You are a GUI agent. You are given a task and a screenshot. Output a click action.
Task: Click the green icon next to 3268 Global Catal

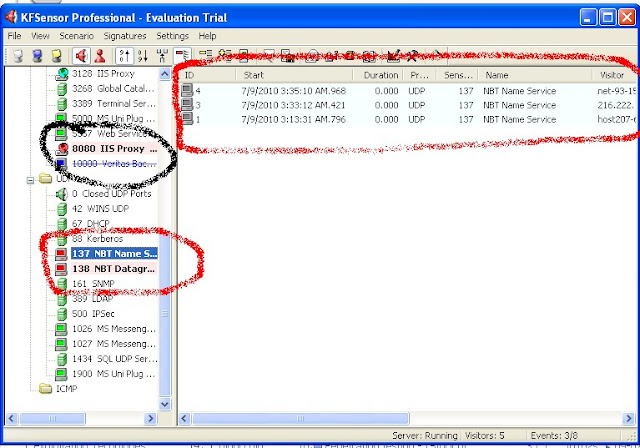tap(62, 89)
